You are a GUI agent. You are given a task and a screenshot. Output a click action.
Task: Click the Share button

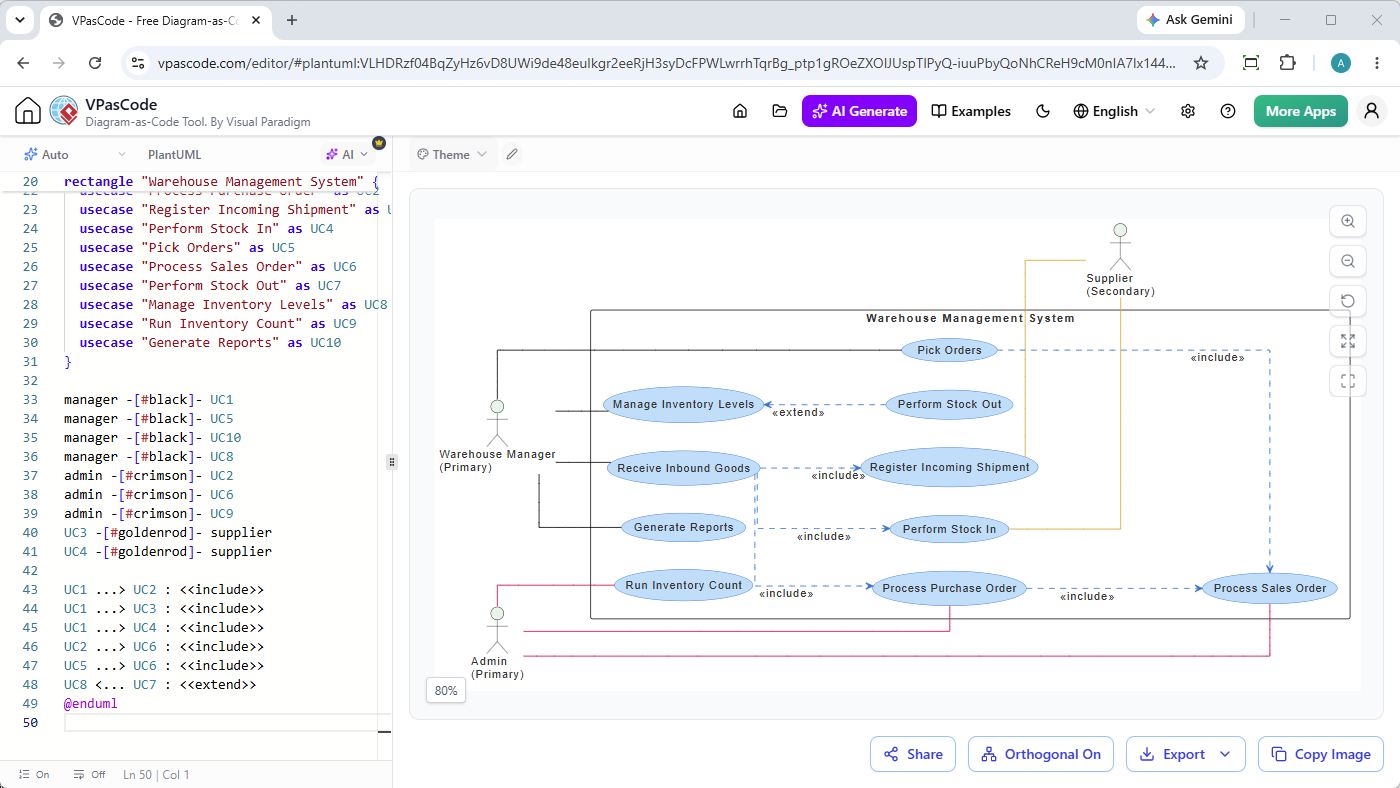click(913, 754)
